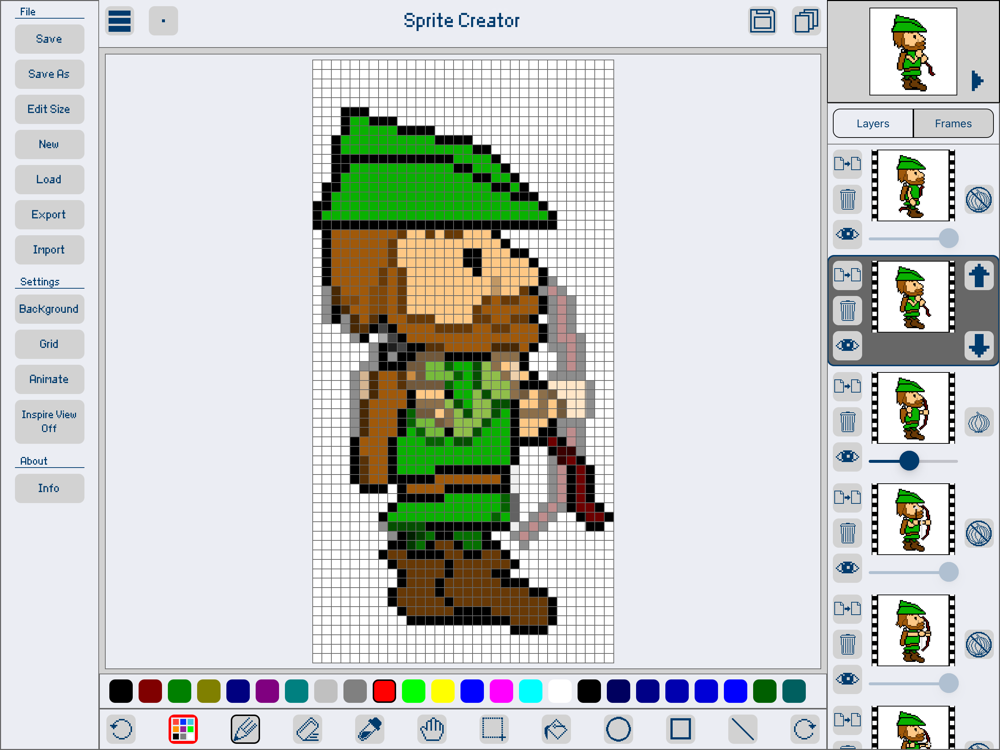Click the Load button
The width and height of the screenshot is (1000, 750).
(49, 179)
